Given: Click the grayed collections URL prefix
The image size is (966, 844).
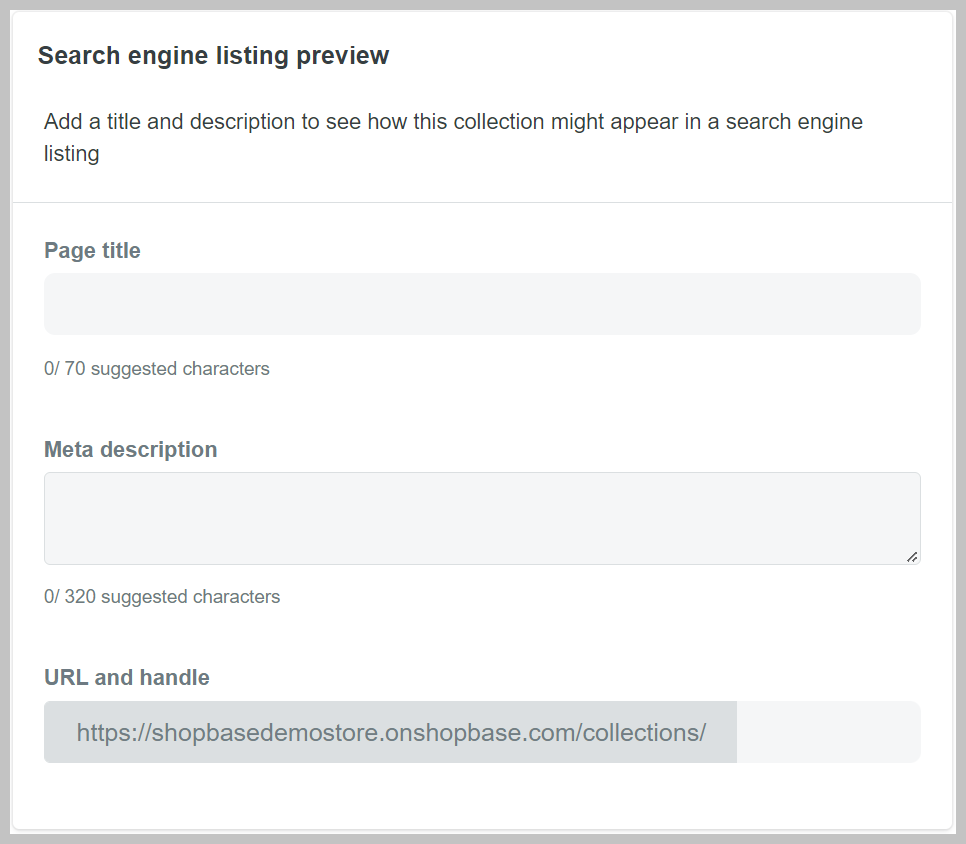Looking at the screenshot, I should (391, 732).
